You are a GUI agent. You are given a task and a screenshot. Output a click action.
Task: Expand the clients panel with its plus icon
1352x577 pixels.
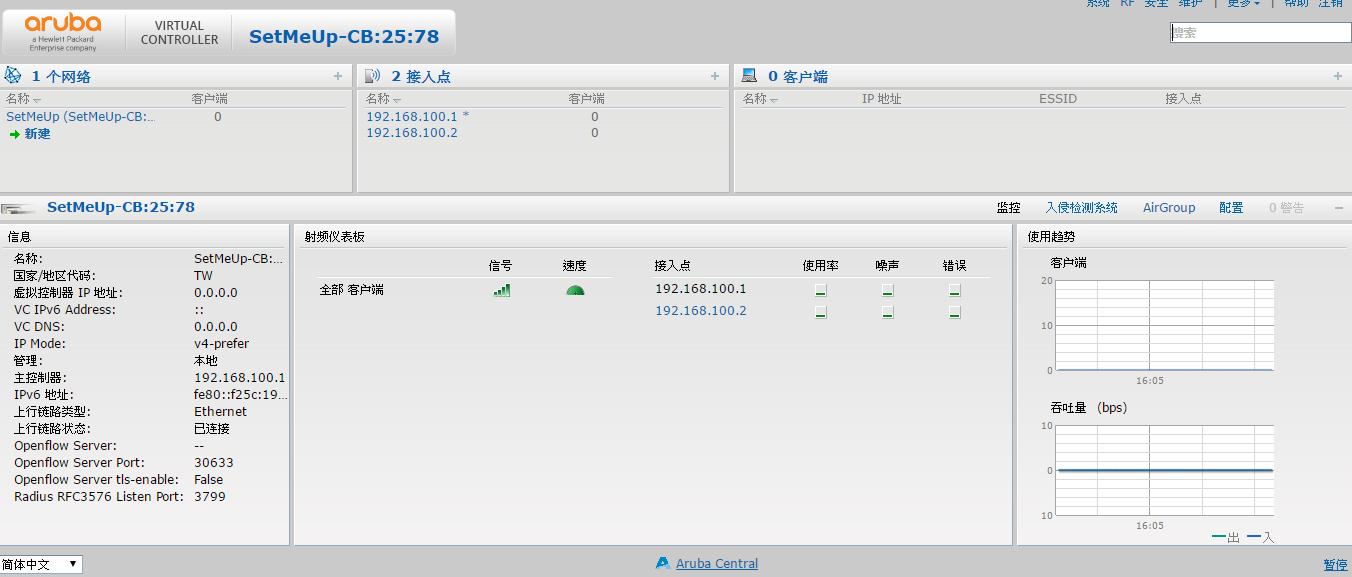[x=1338, y=76]
